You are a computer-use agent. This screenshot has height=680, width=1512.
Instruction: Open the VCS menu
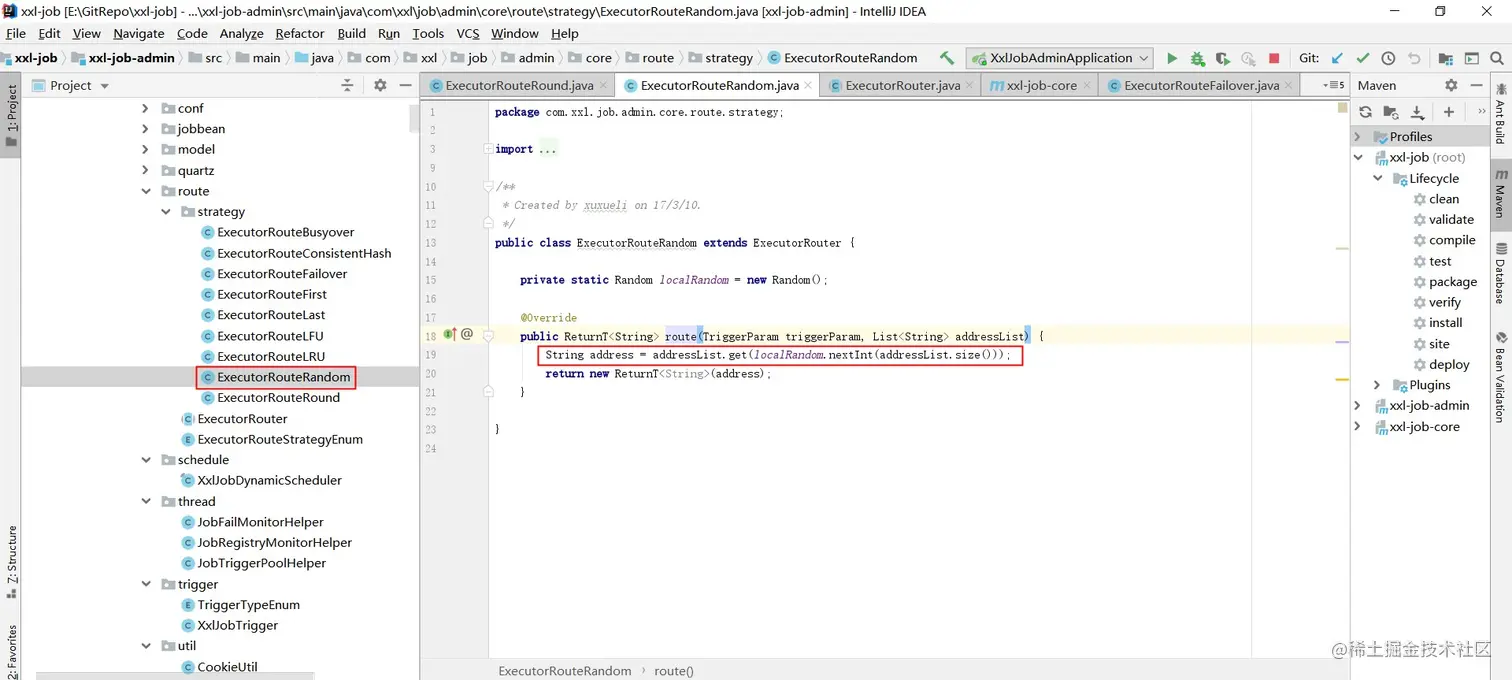pos(468,33)
